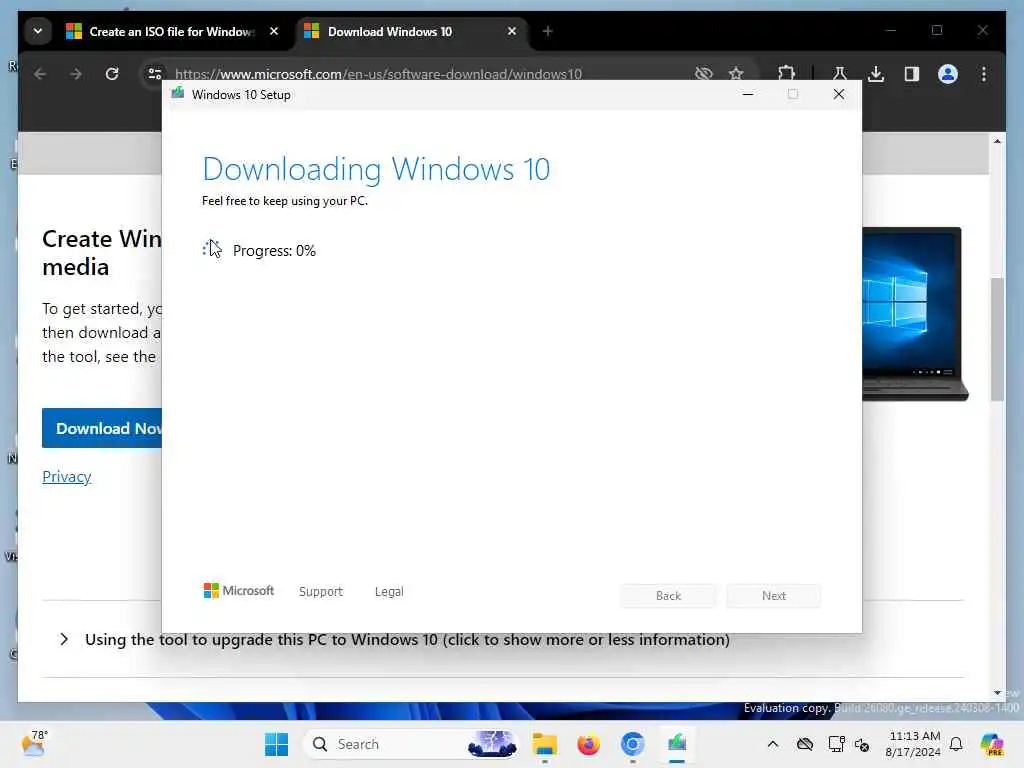The image size is (1024, 768).
Task: Open the browser extensions puzzle icon
Action: pyautogui.click(x=786, y=74)
